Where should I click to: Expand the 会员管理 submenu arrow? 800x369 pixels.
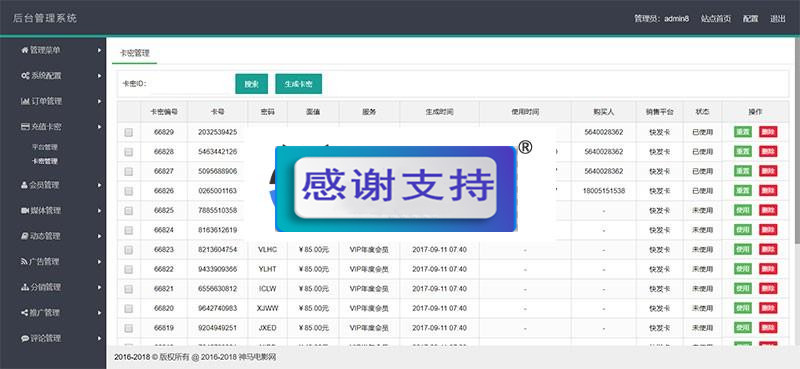[99, 185]
